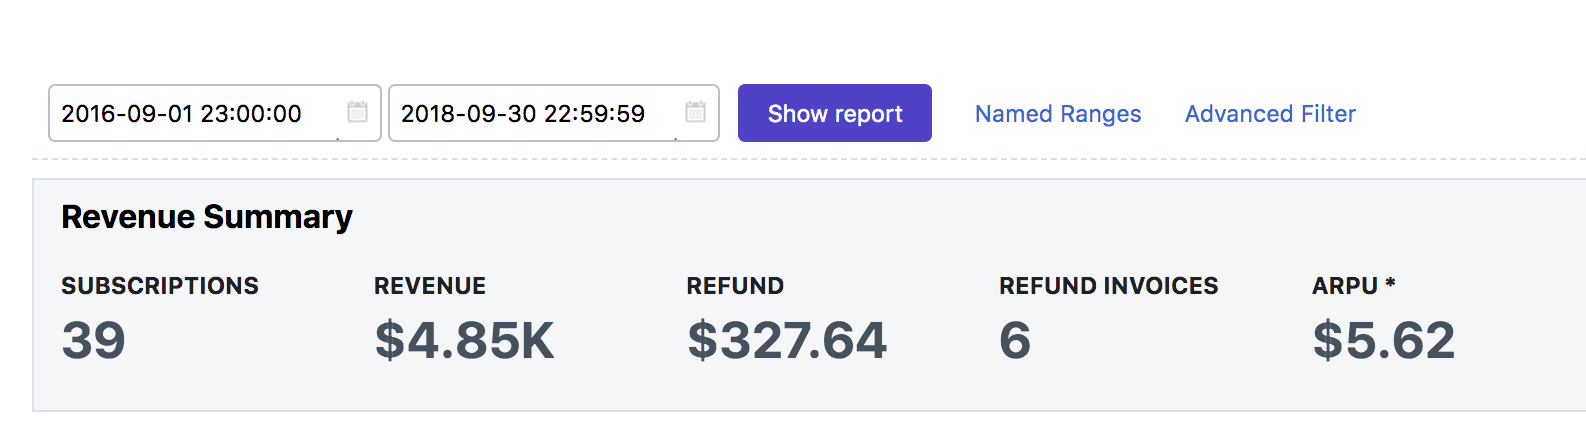Click the SUBSCRIPTIONS metric label
Screen dimensions: 1586x446
[160, 286]
